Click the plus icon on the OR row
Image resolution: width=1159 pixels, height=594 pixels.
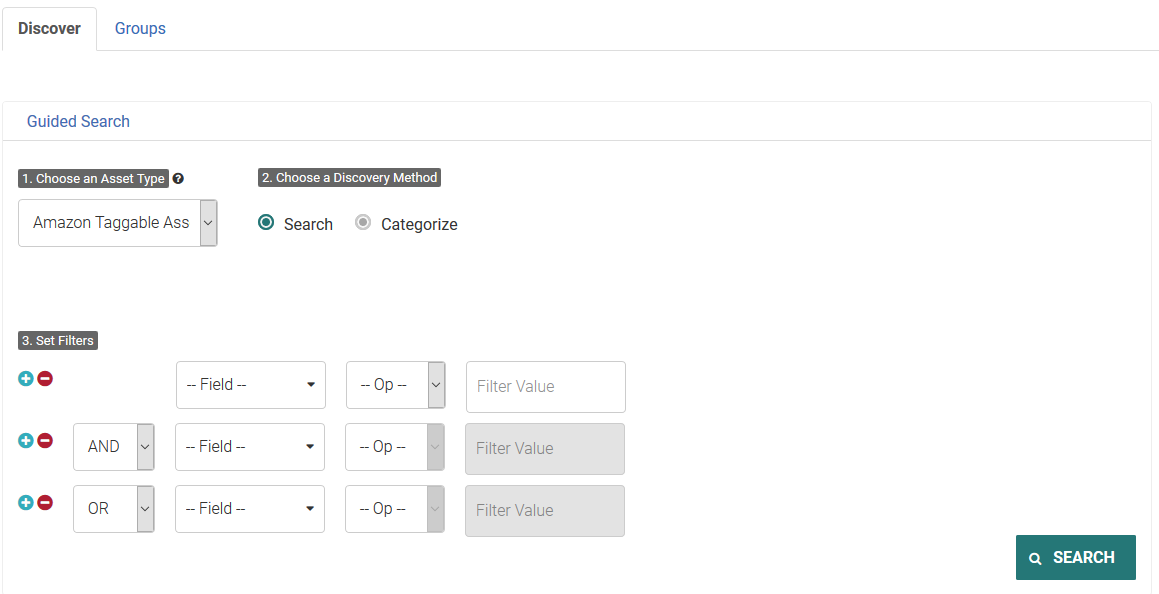coord(26,503)
